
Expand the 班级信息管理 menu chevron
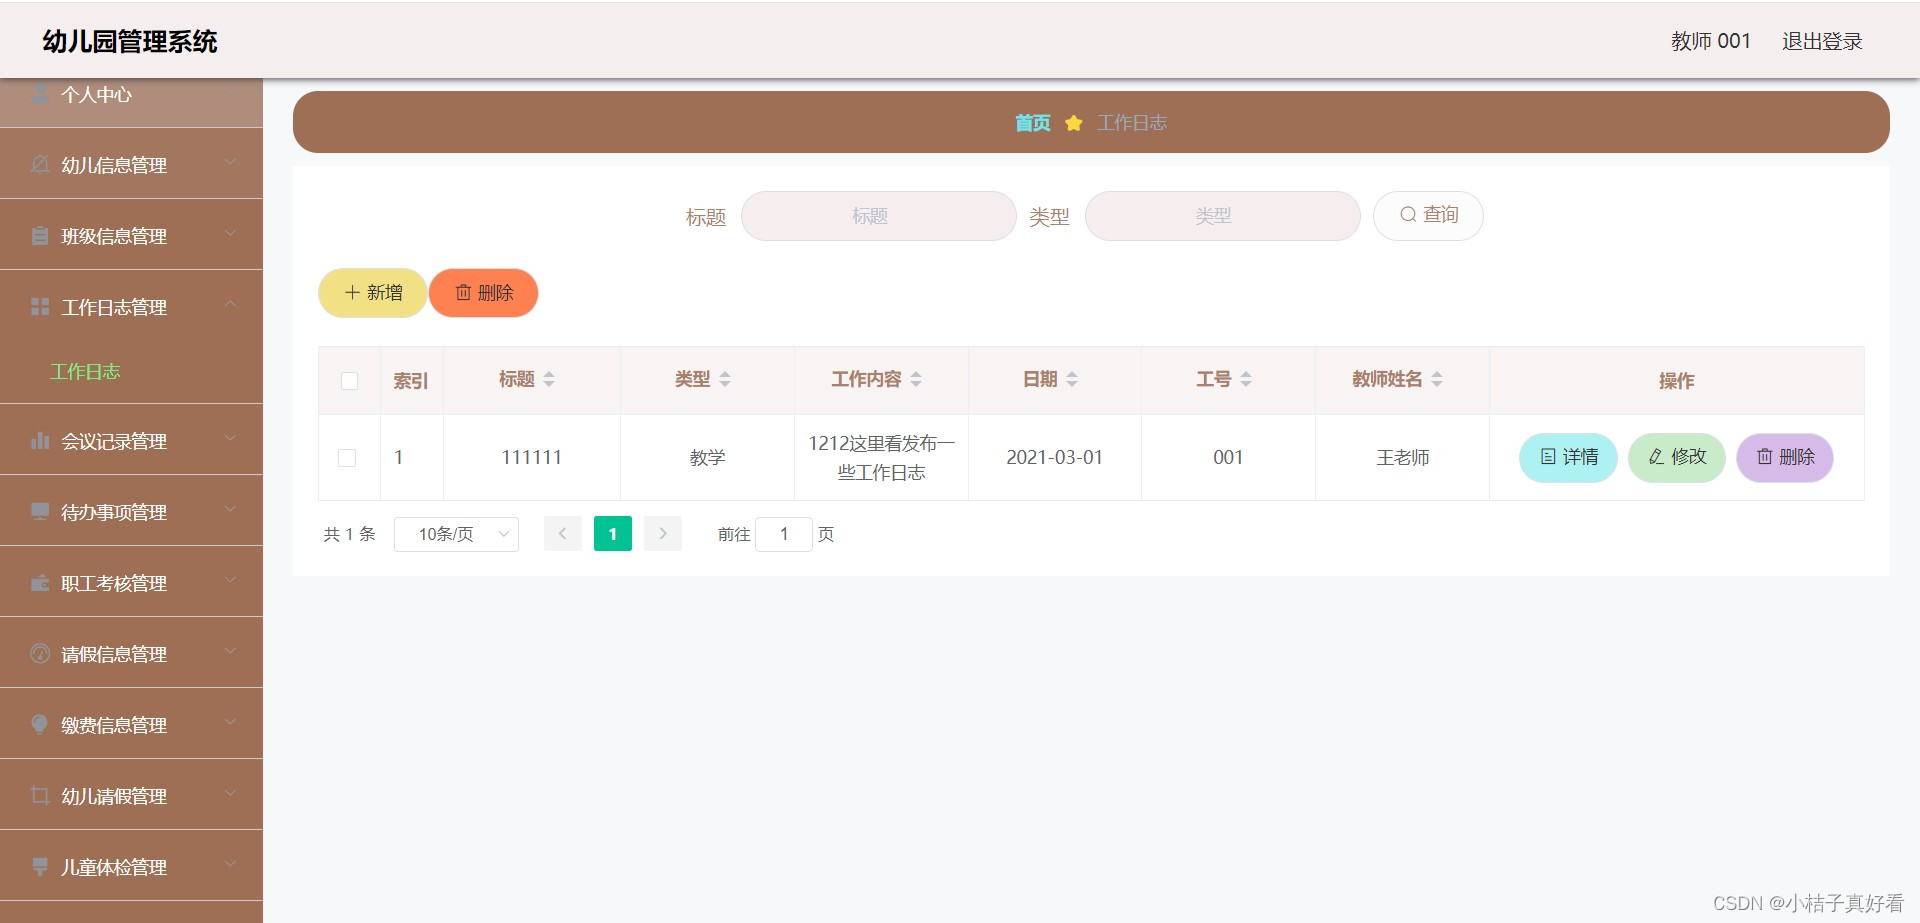point(230,233)
